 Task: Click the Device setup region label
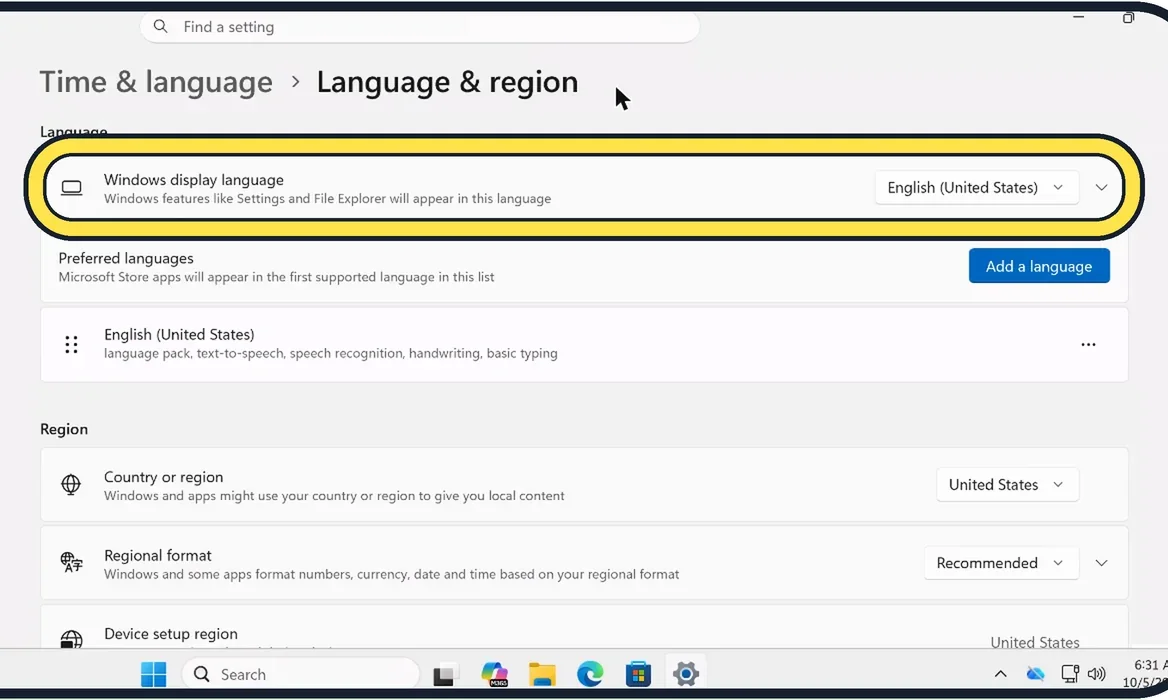point(171,634)
